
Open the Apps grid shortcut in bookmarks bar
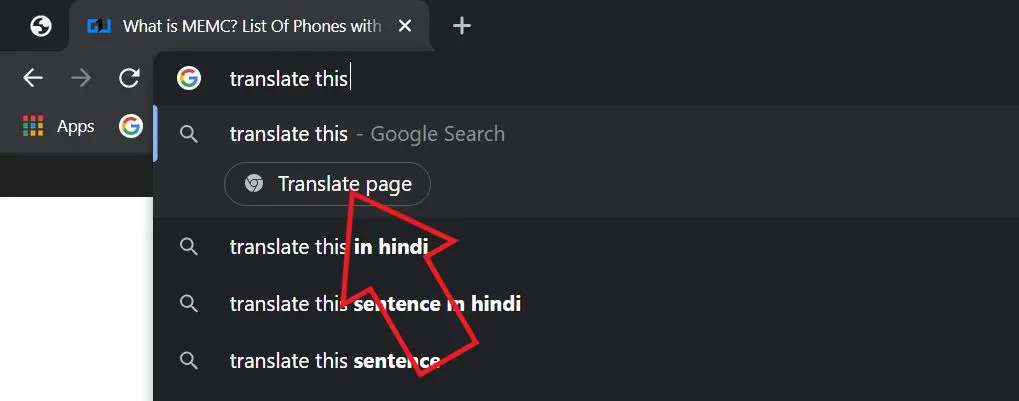[x=58, y=126]
